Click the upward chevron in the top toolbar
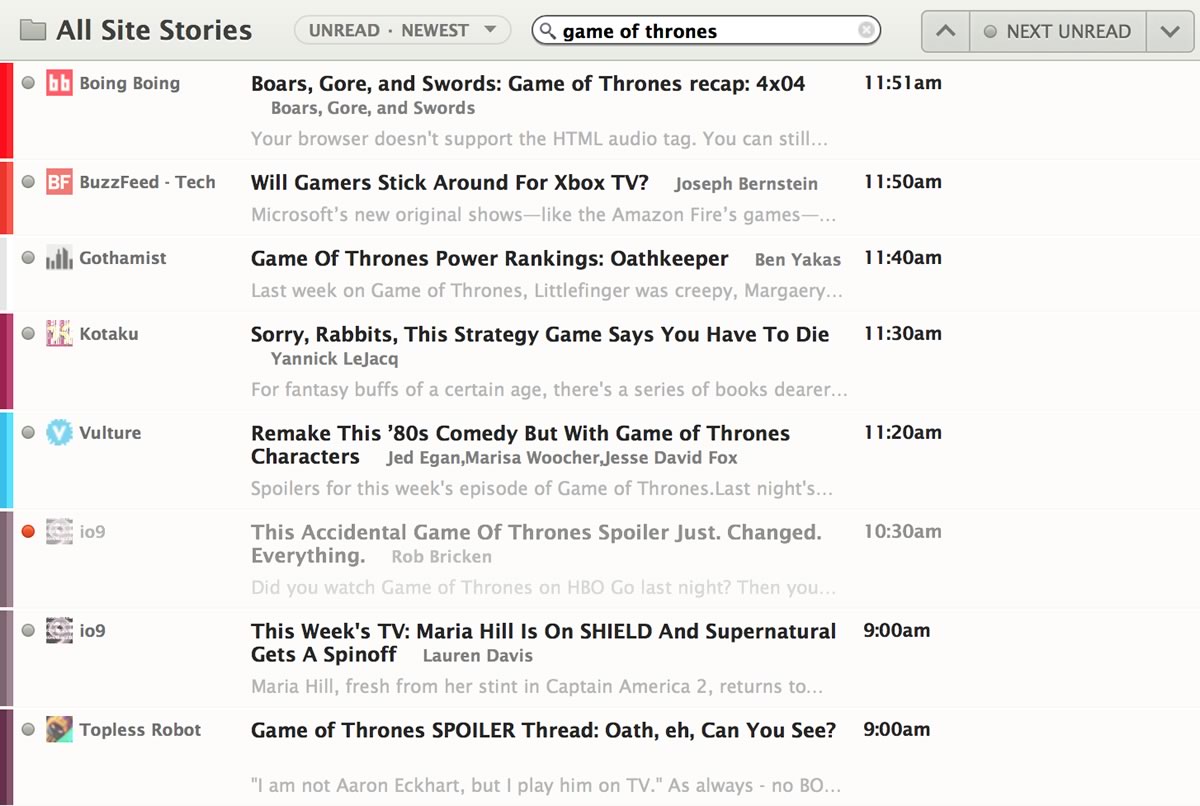The image size is (1200, 806). tap(944, 31)
